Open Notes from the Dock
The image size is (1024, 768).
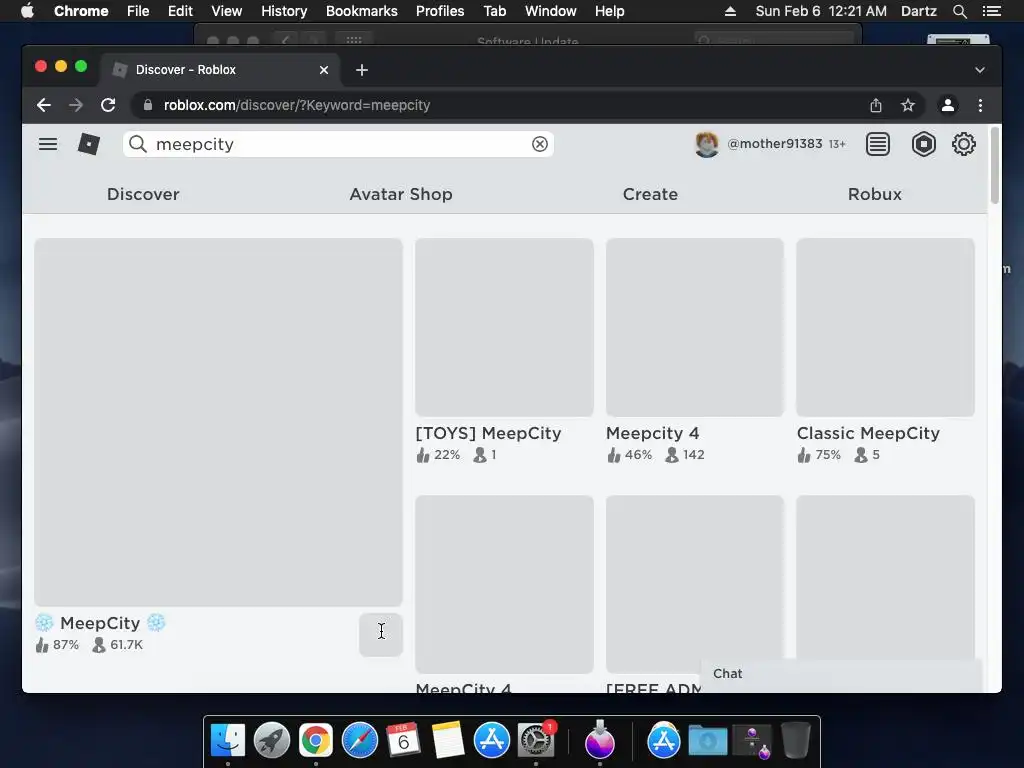point(447,741)
